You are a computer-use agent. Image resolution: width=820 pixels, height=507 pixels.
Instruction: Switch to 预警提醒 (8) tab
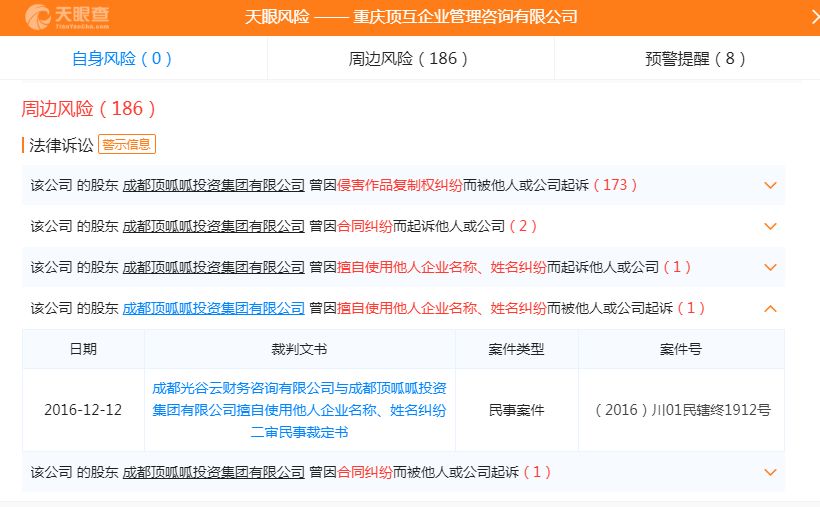[x=695, y=58]
